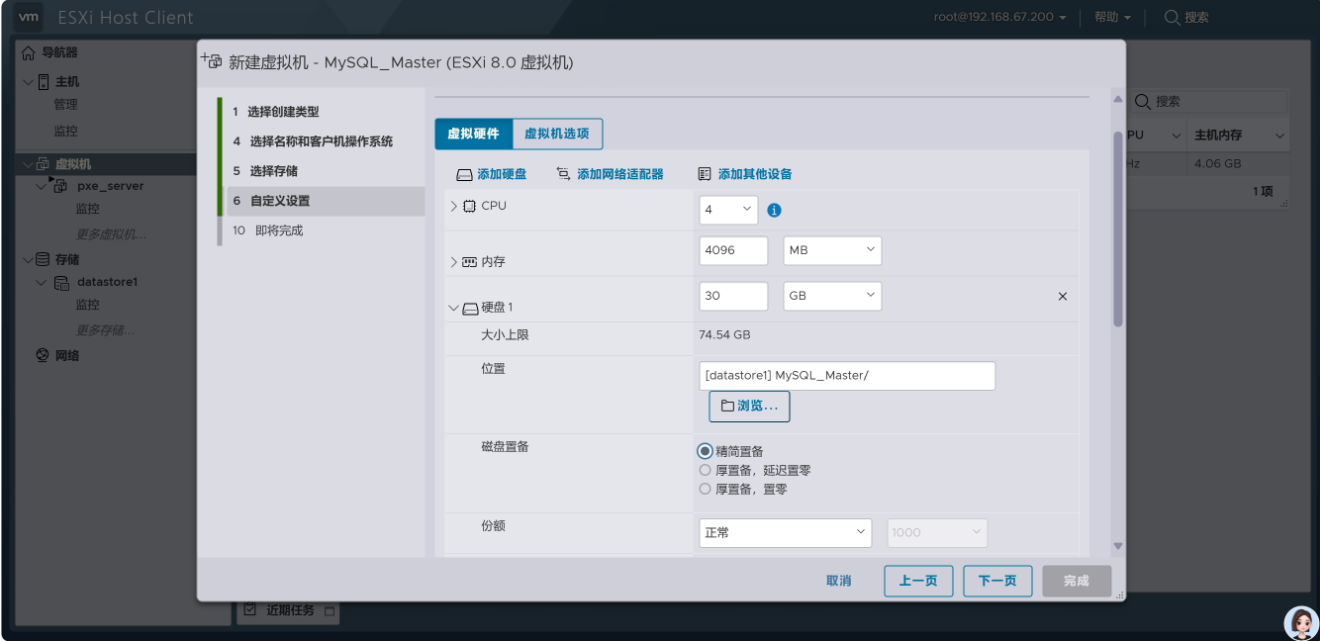The height and width of the screenshot is (641, 1320).
Task: Open the disk size GB dropdown
Action: (x=832, y=296)
